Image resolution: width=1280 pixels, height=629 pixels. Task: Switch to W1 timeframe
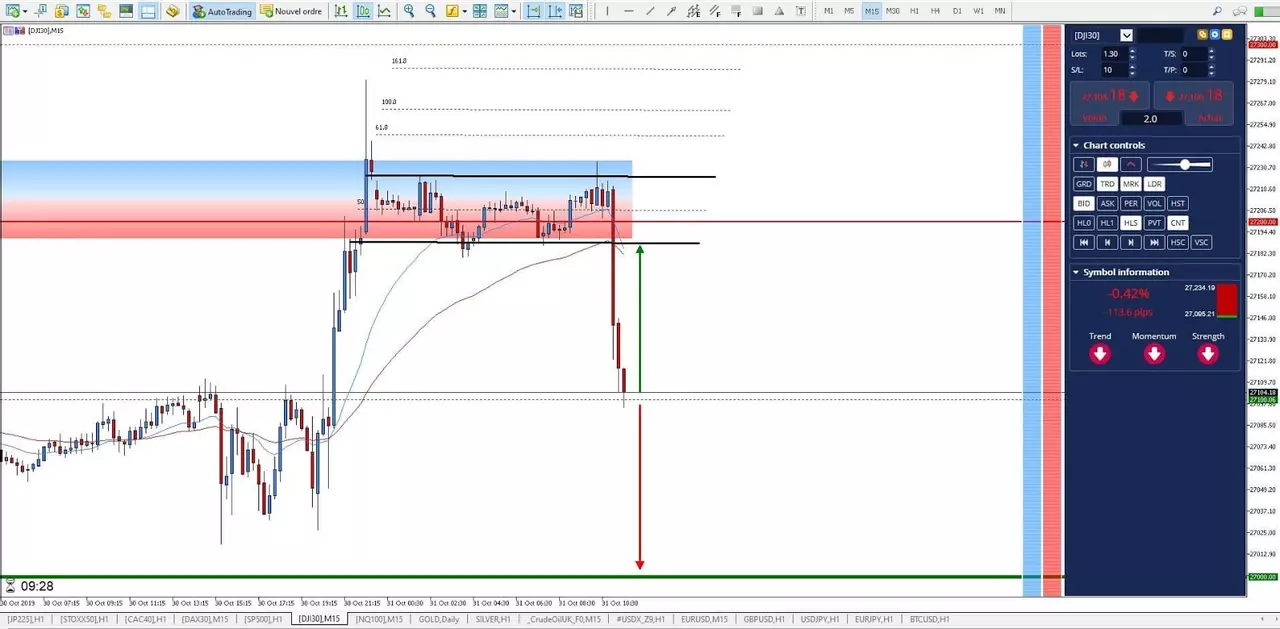tap(978, 11)
